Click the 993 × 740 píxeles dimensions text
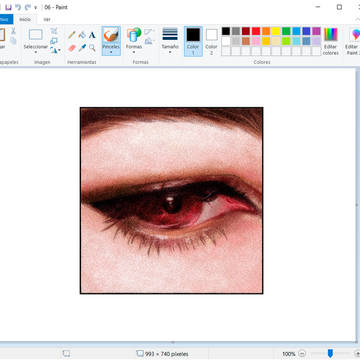Viewport: 360px width, 360px height. coord(167,354)
